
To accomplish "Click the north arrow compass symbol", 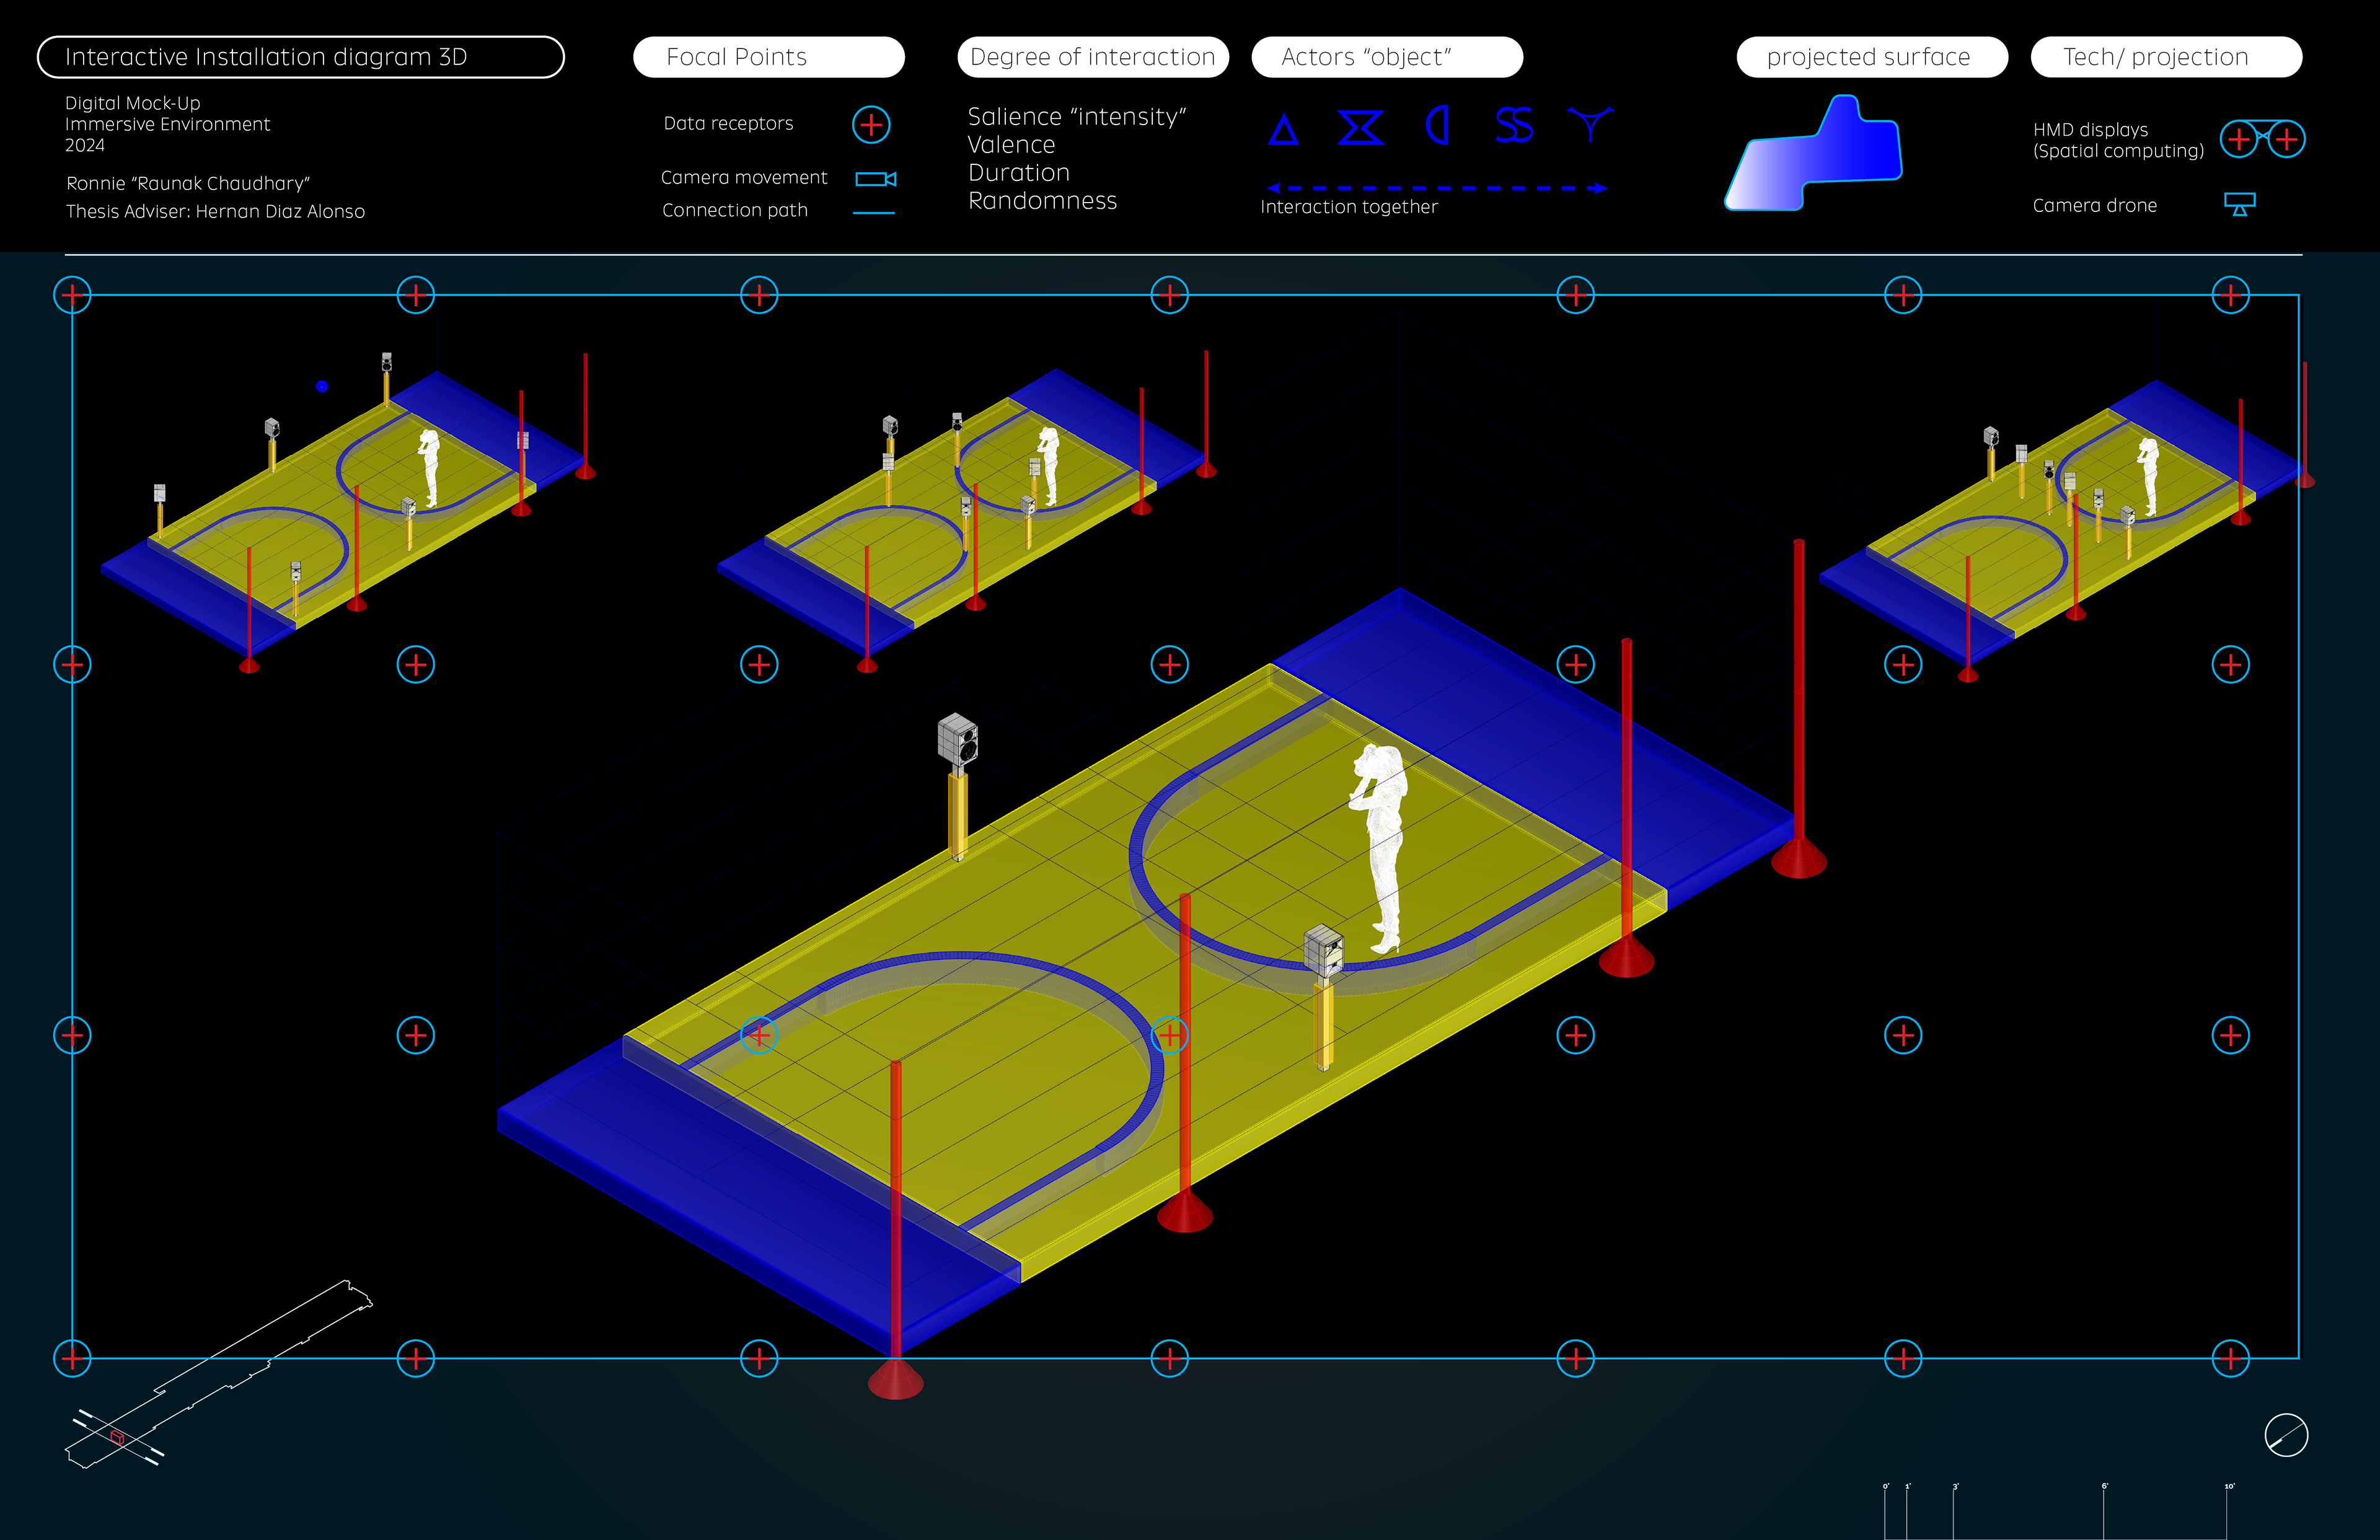I will (x=2286, y=1436).
